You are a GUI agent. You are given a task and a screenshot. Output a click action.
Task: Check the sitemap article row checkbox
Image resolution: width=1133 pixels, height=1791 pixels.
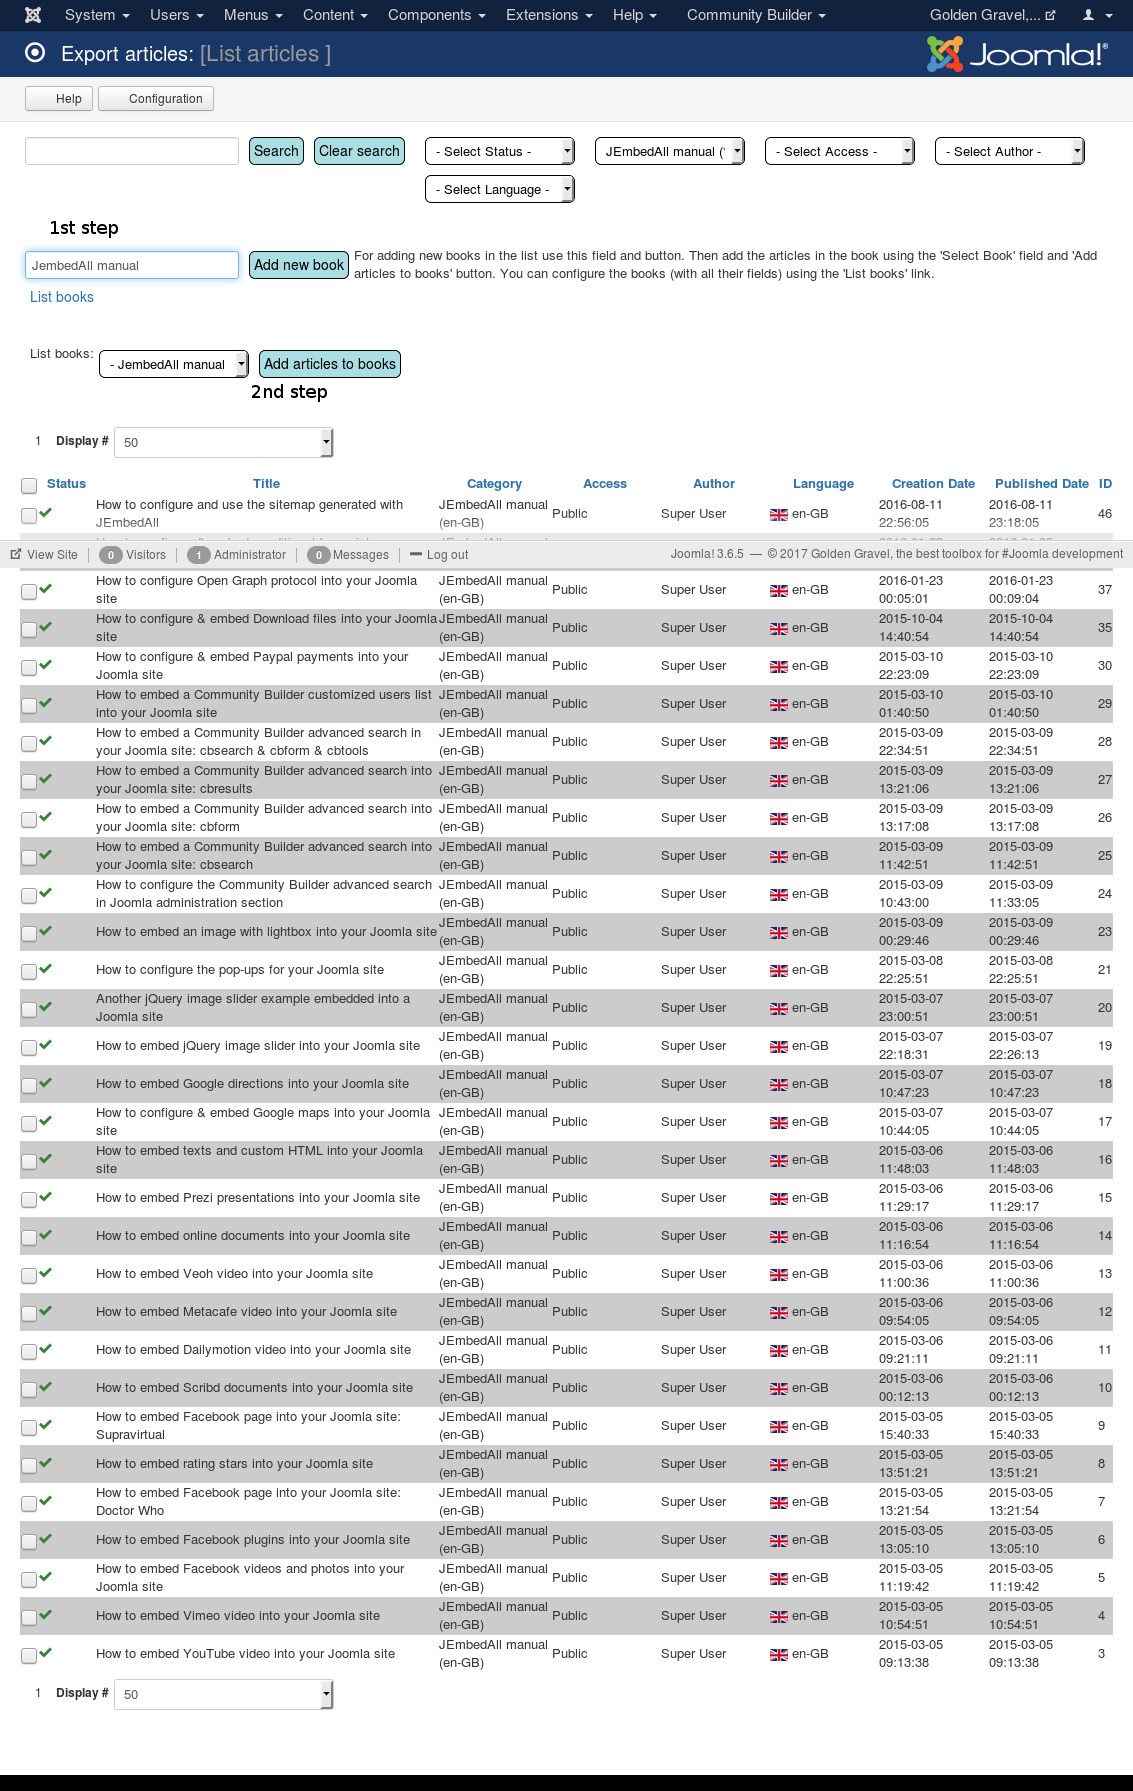[x=29, y=516]
